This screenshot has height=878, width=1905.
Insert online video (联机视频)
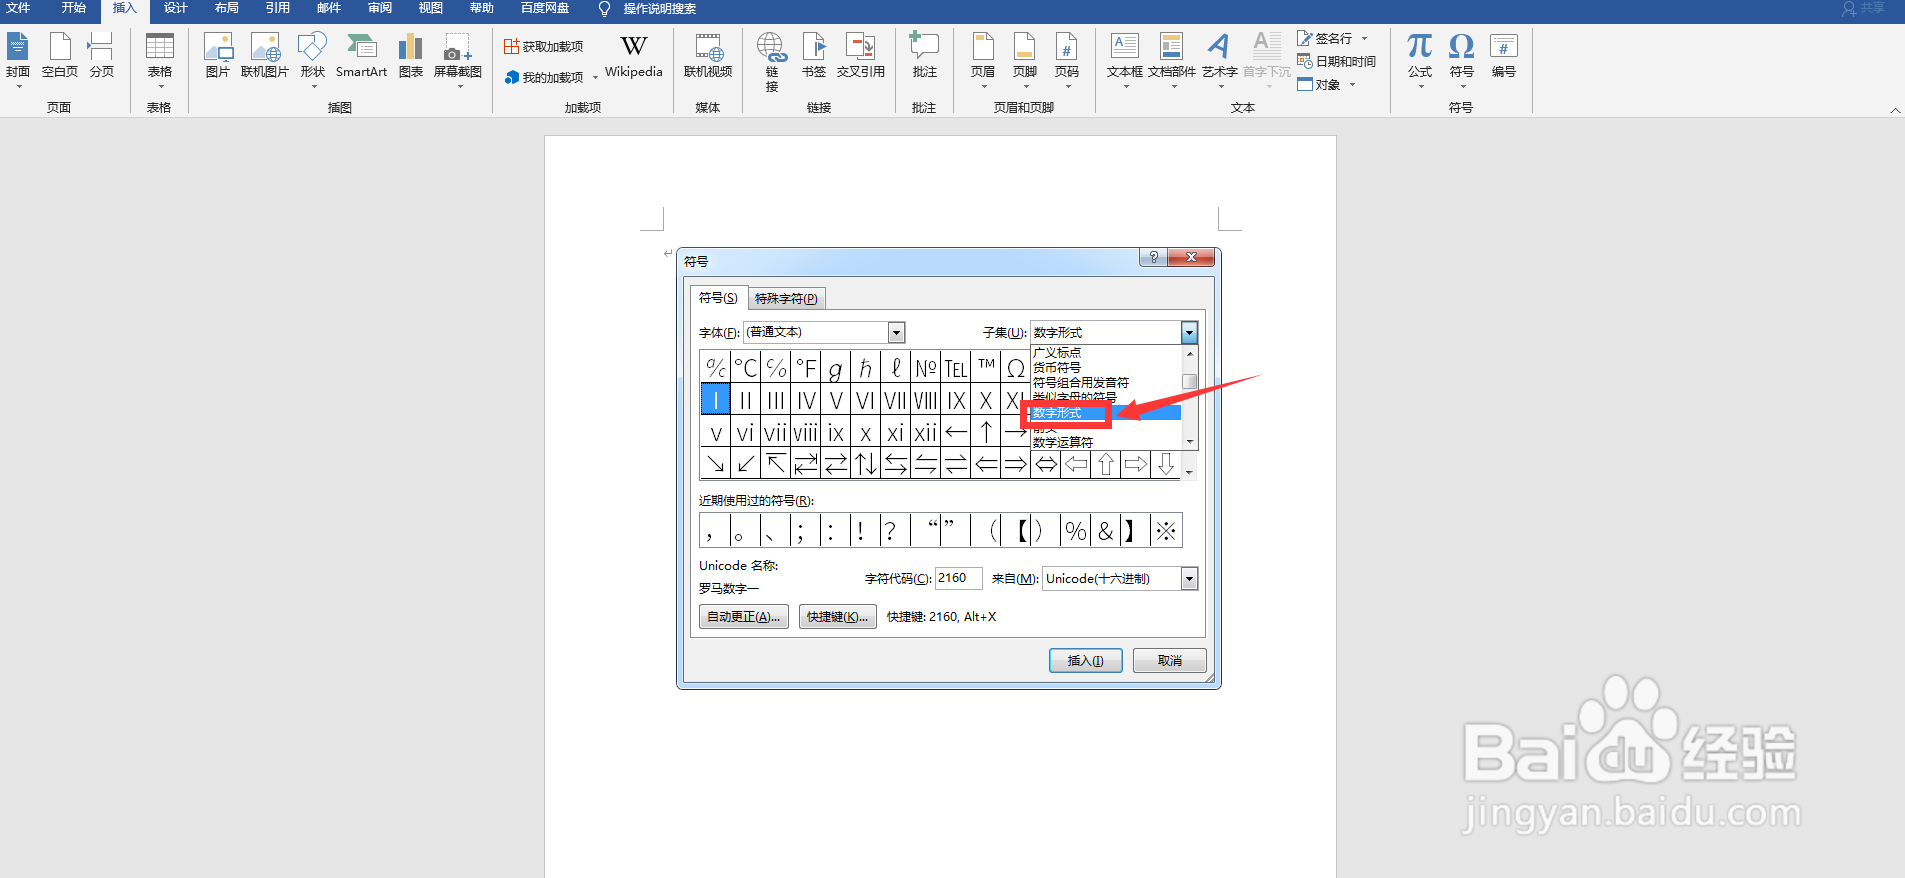(x=708, y=56)
